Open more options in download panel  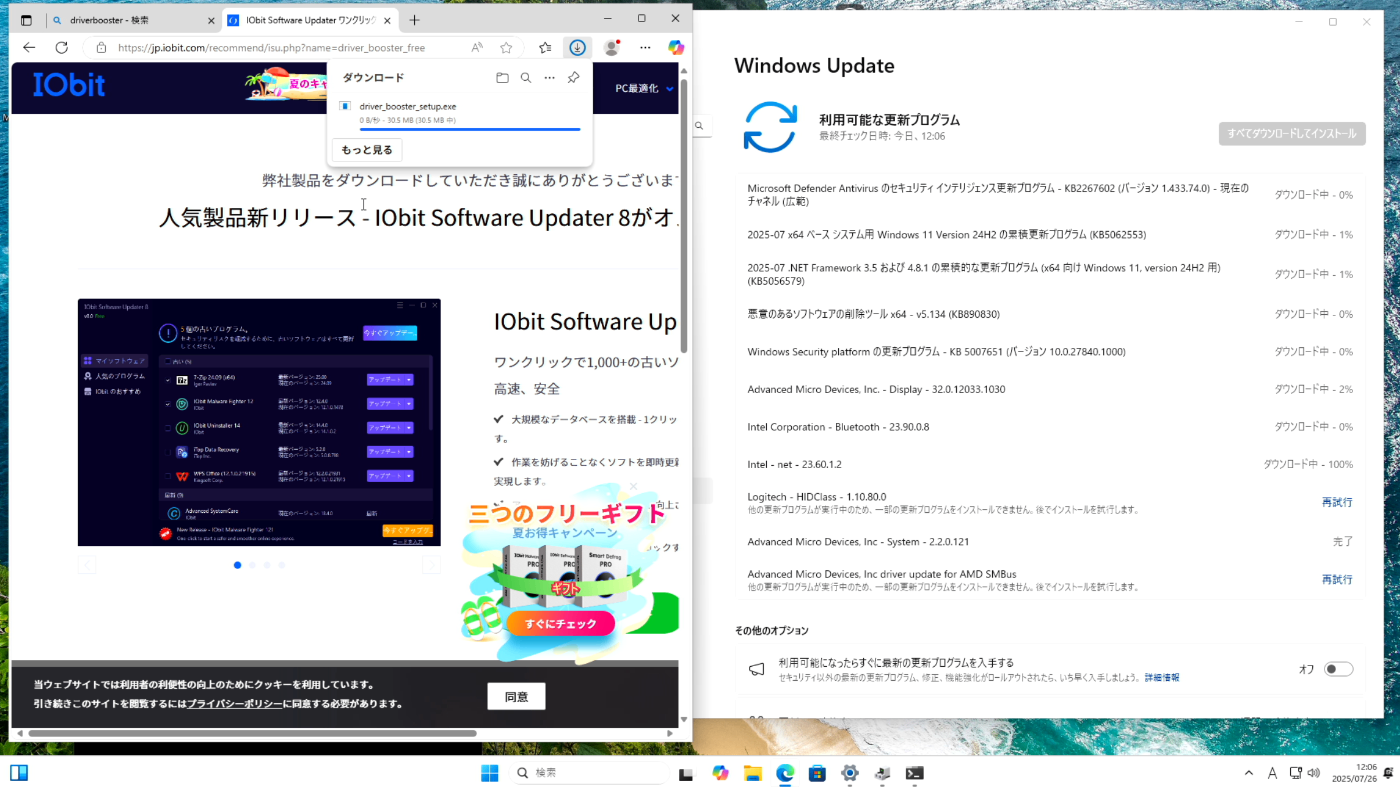click(x=549, y=77)
